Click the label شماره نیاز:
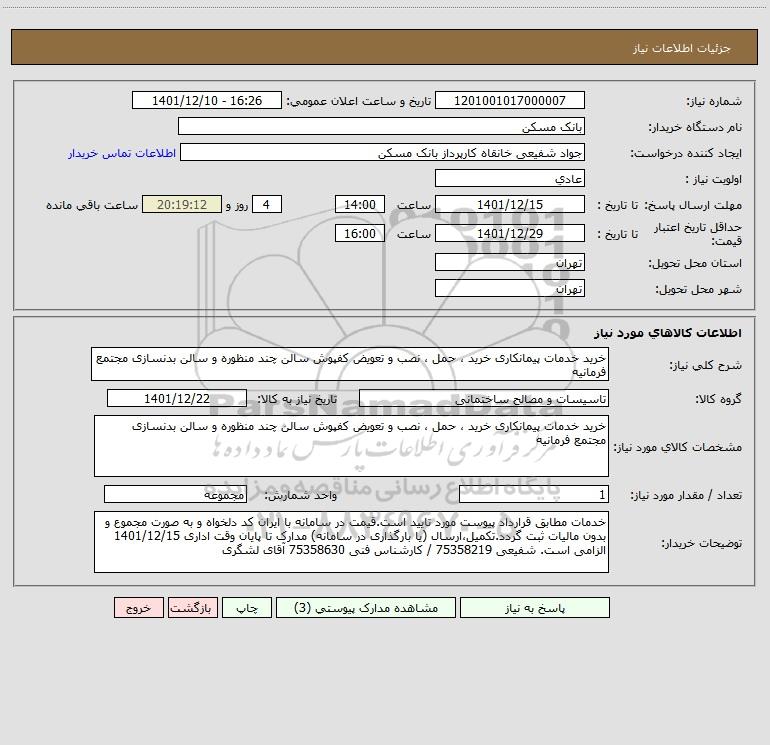The image size is (770, 745). point(714,101)
